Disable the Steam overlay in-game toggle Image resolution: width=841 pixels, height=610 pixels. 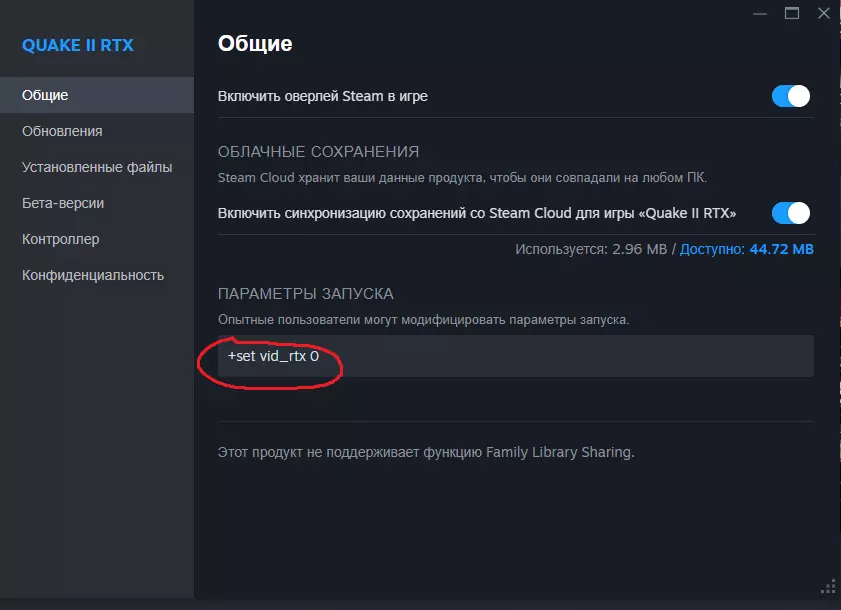click(790, 96)
